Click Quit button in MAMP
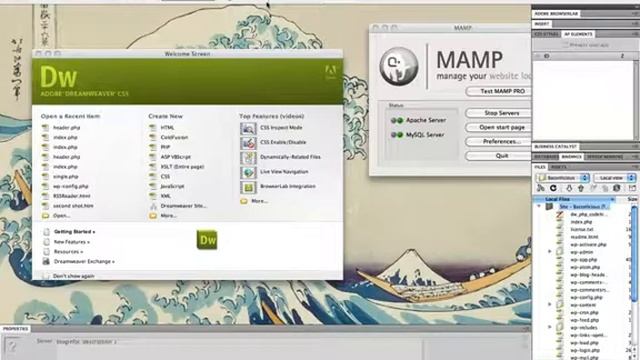Viewport: 640px width, 360px height. [x=498, y=156]
